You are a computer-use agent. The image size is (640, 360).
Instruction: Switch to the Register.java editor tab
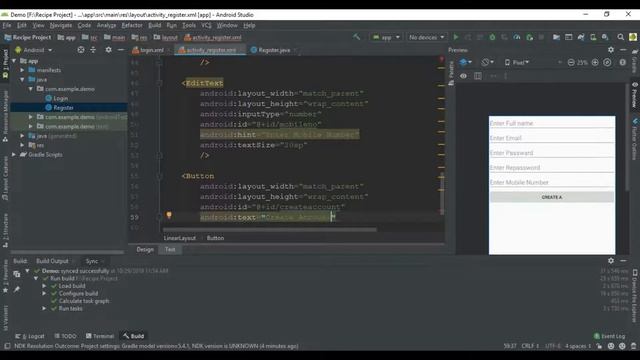click(273, 50)
